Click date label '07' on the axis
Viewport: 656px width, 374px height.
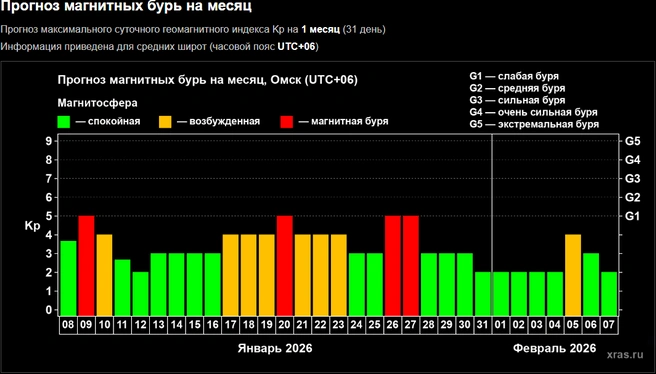(x=608, y=325)
